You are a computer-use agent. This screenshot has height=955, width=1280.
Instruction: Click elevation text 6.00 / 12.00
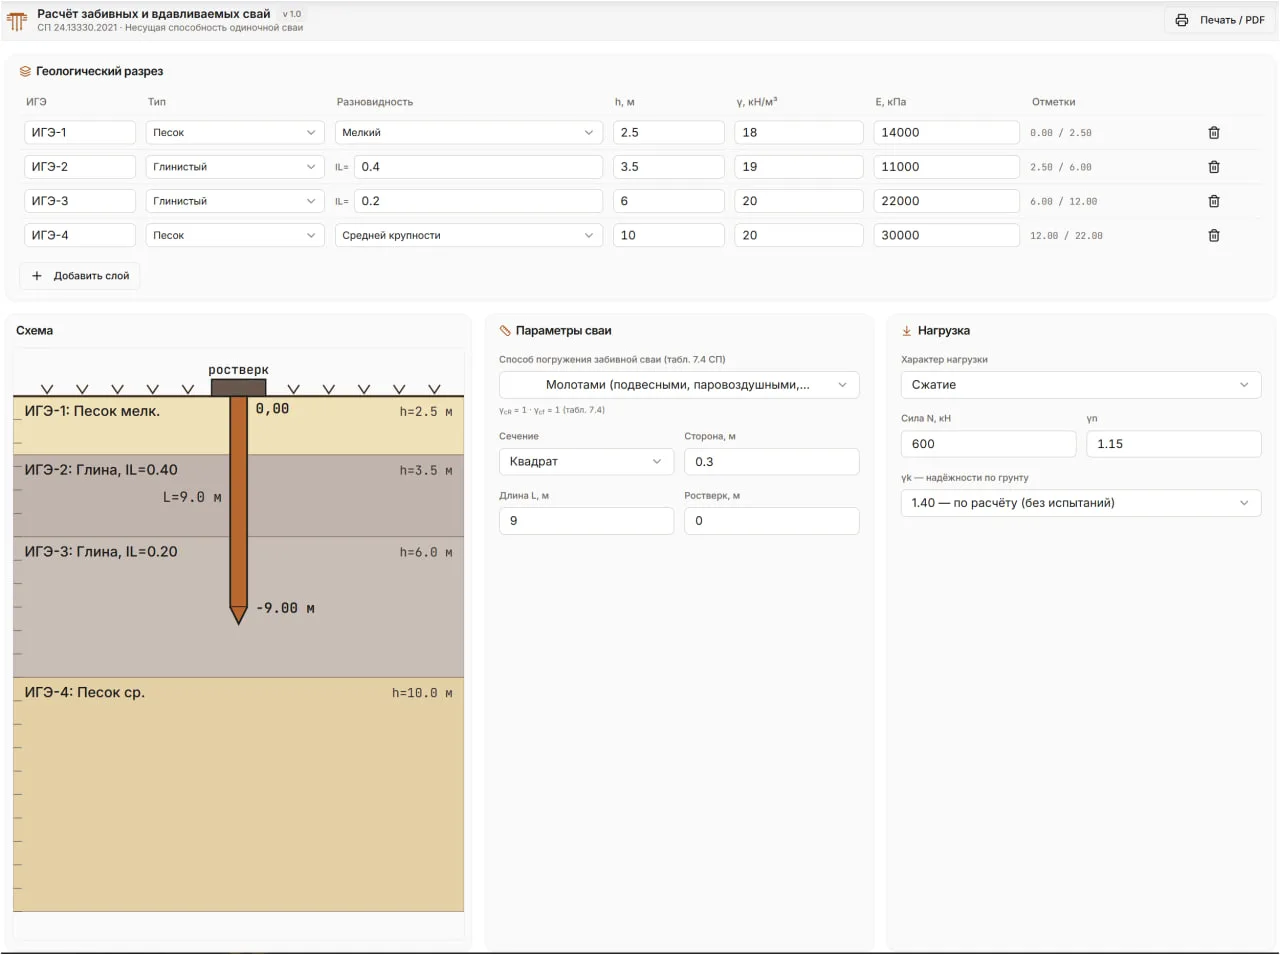(1064, 202)
